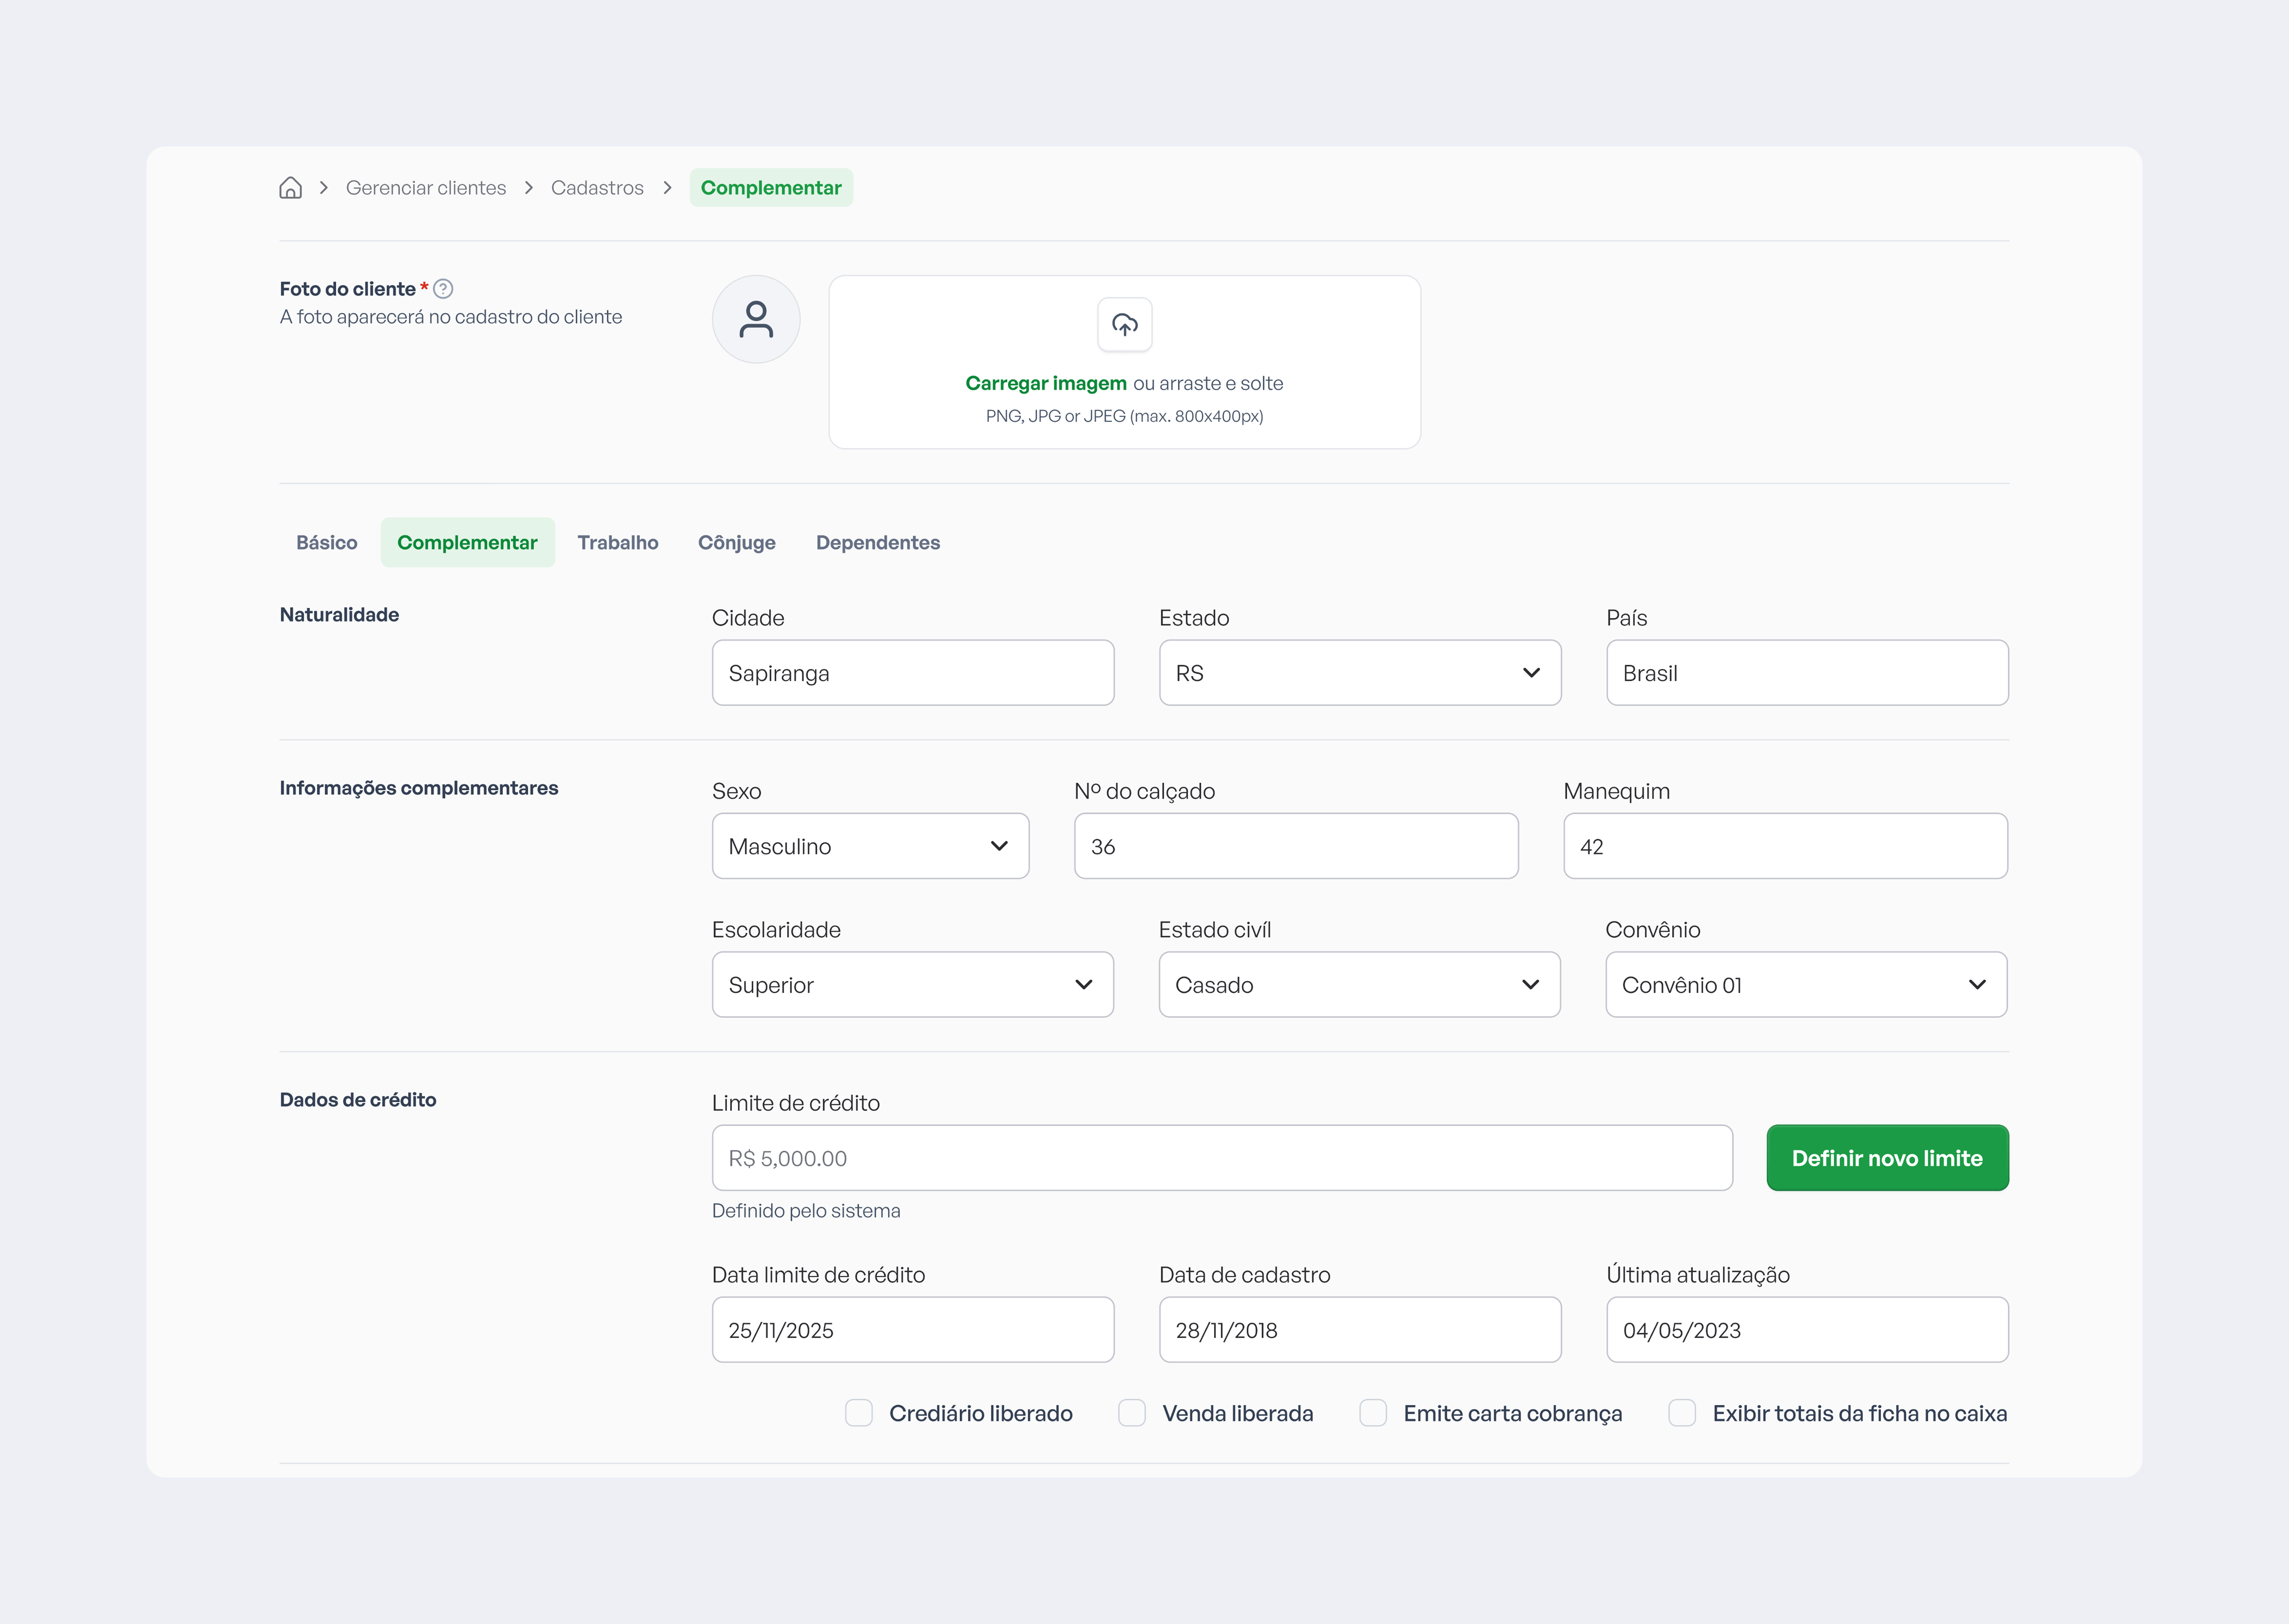Click 'Definido pelo sistema' helper text
Viewport: 2289px width, 1624px height.
click(x=806, y=1211)
